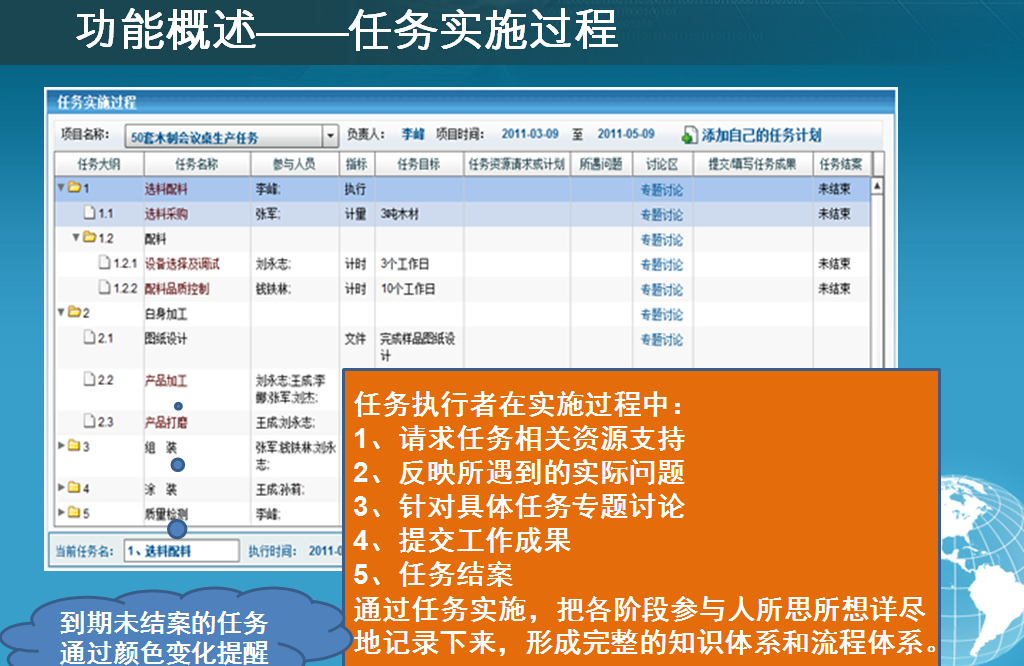1024x666 pixels.
Task: Click 未结束 status in row 1
Action: (834, 189)
